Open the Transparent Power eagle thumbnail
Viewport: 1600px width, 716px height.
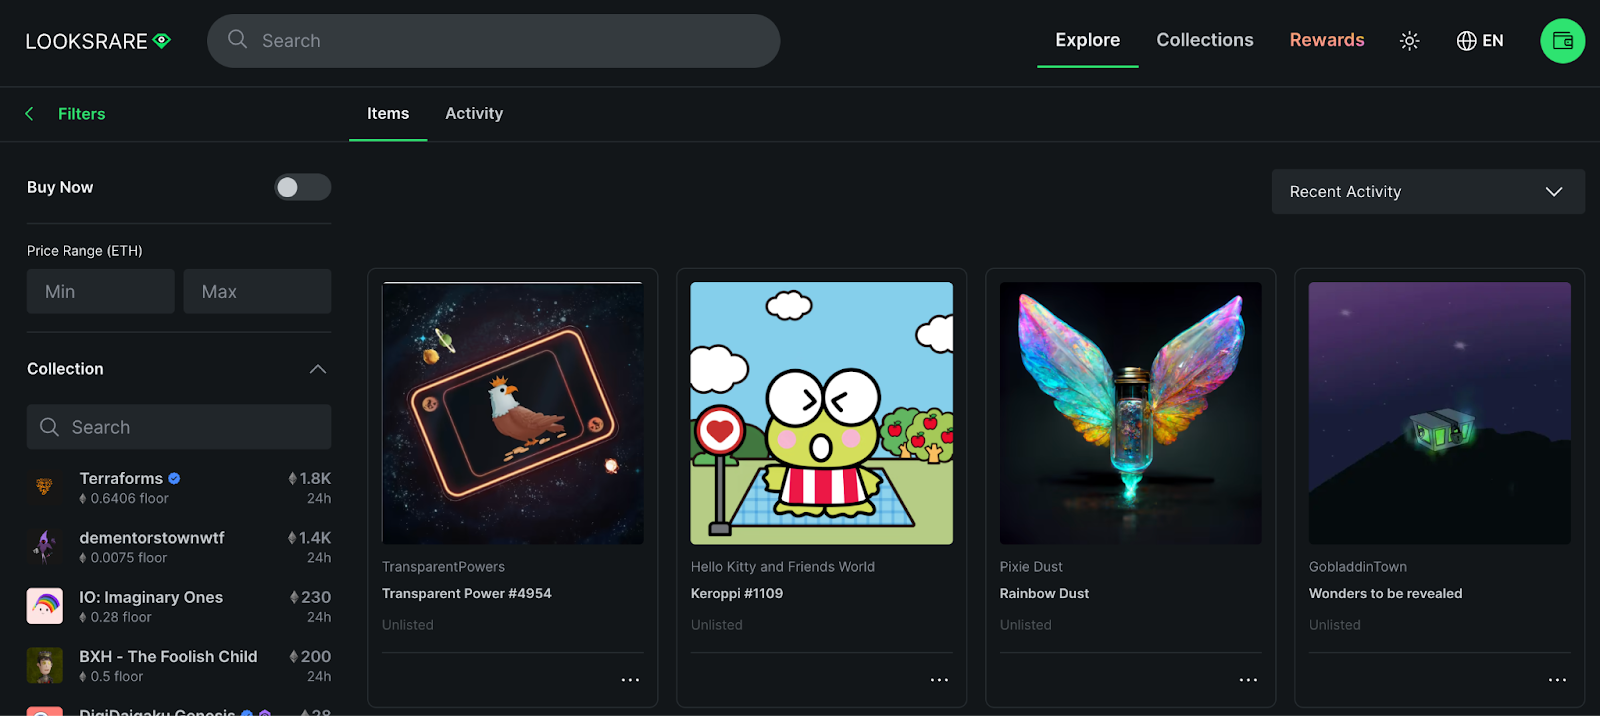coord(513,413)
